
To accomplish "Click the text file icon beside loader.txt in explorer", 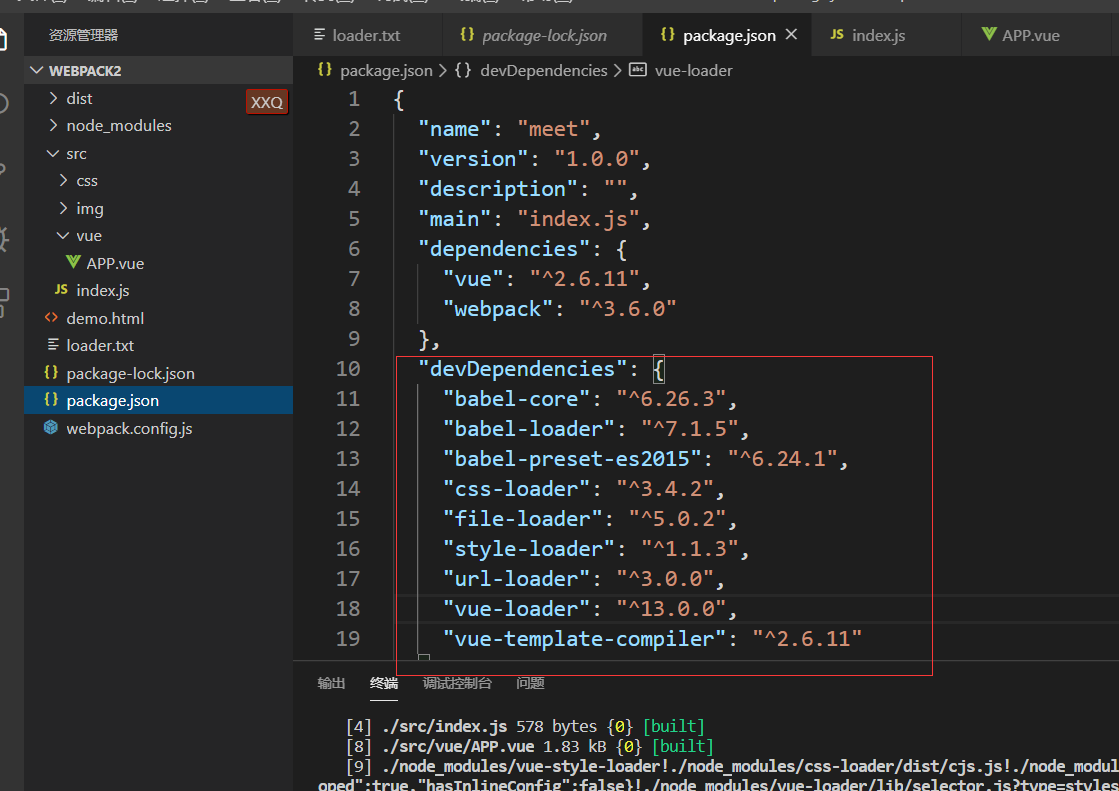I will 53,345.
